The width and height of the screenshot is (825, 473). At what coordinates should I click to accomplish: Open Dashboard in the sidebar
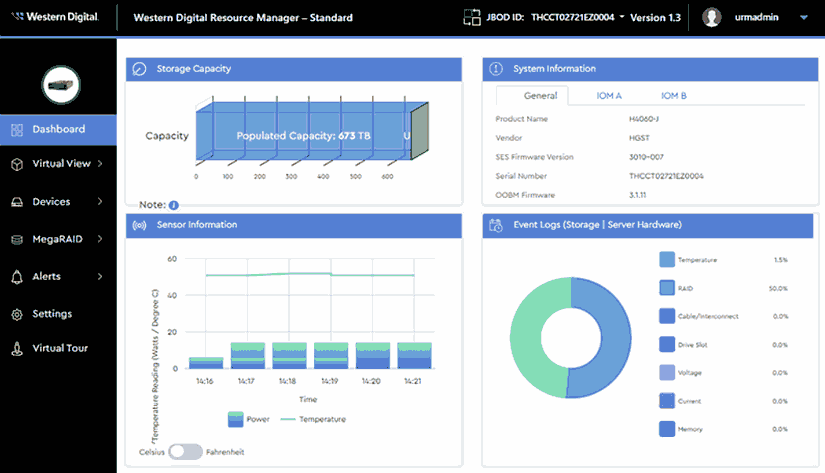click(x=58, y=129)
